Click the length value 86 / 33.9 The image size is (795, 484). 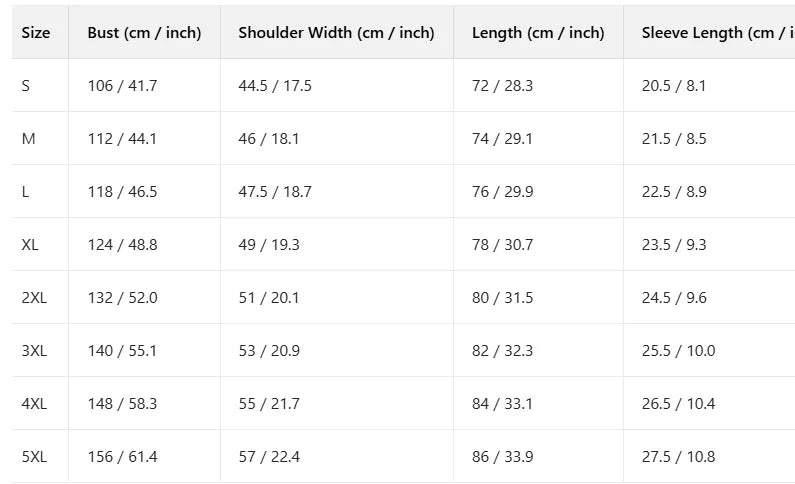coord(502,457)
